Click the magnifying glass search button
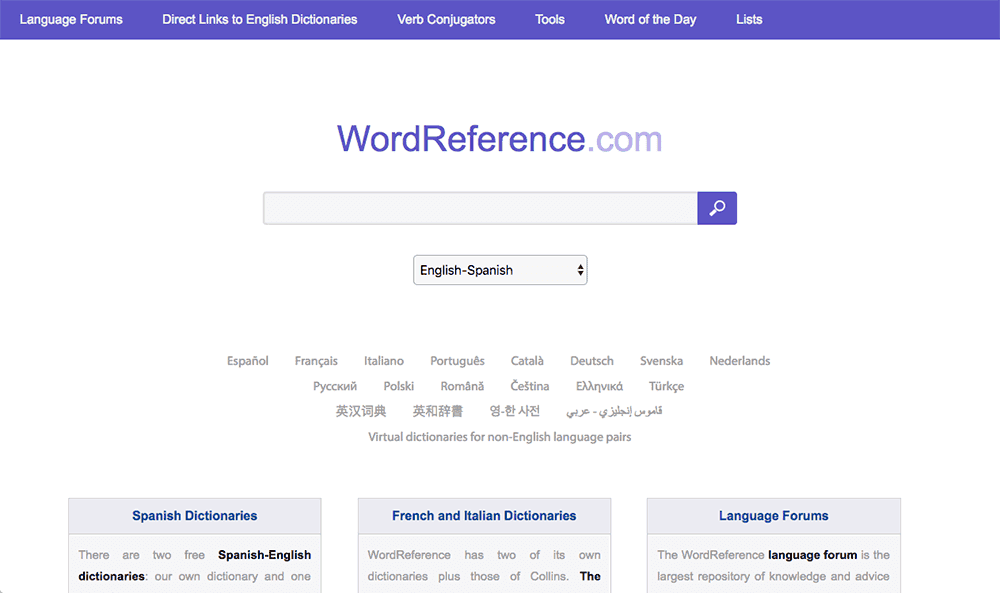1000x593 pixels. pyautogui.click(x=717, y=208)
